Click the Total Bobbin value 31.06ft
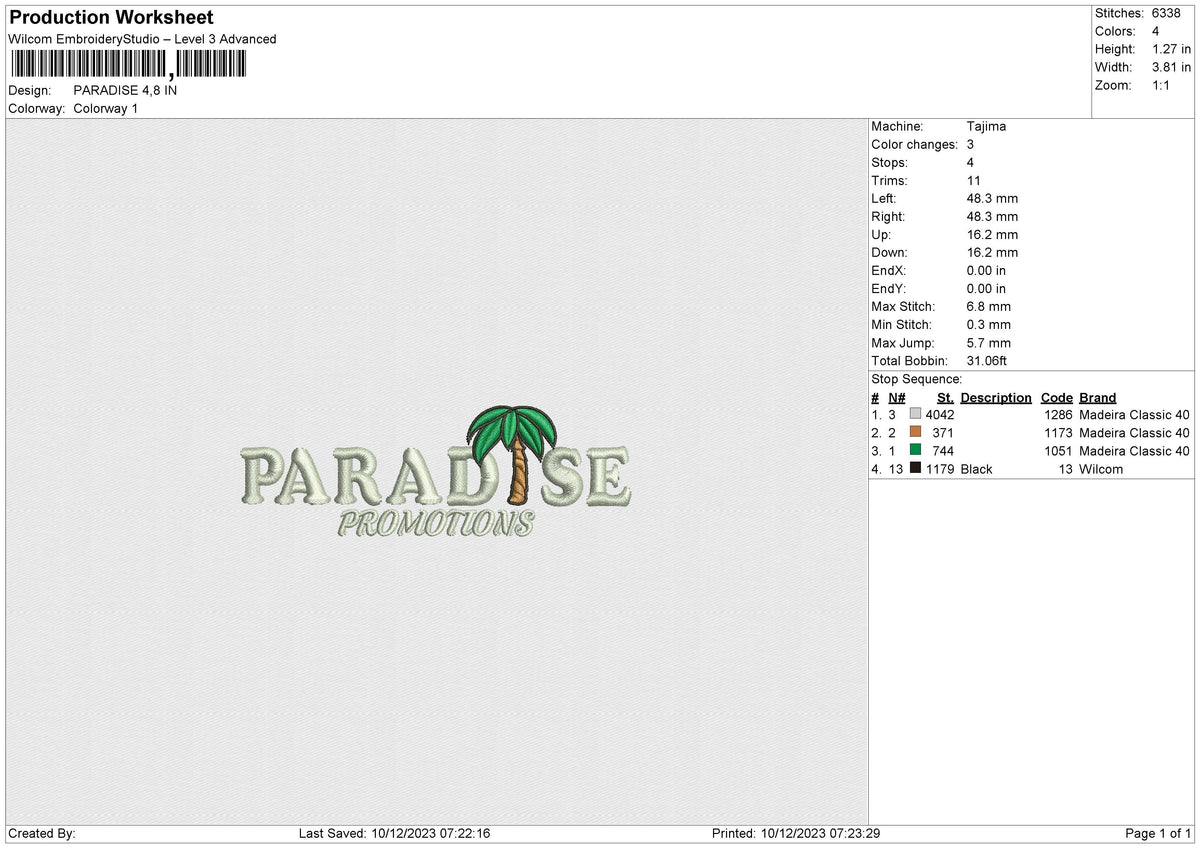Screen dimensions: 1200x848 (x=989, y=360)
